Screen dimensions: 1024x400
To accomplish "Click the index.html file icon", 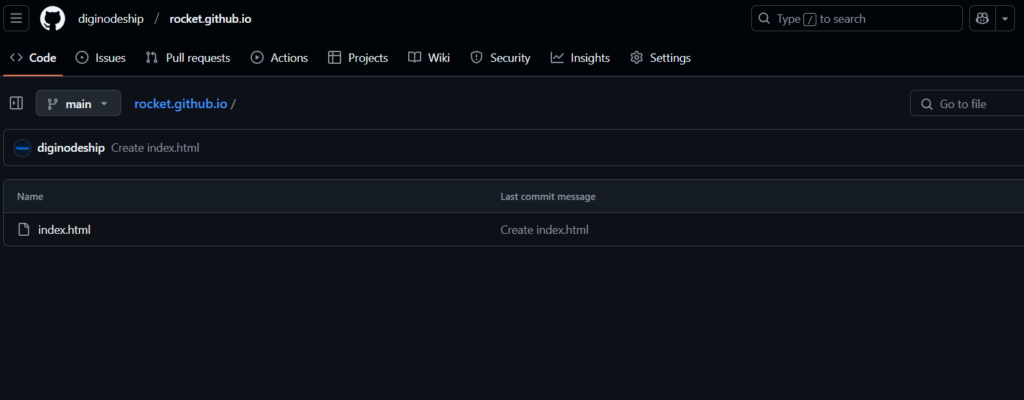I will coord(24,230).
